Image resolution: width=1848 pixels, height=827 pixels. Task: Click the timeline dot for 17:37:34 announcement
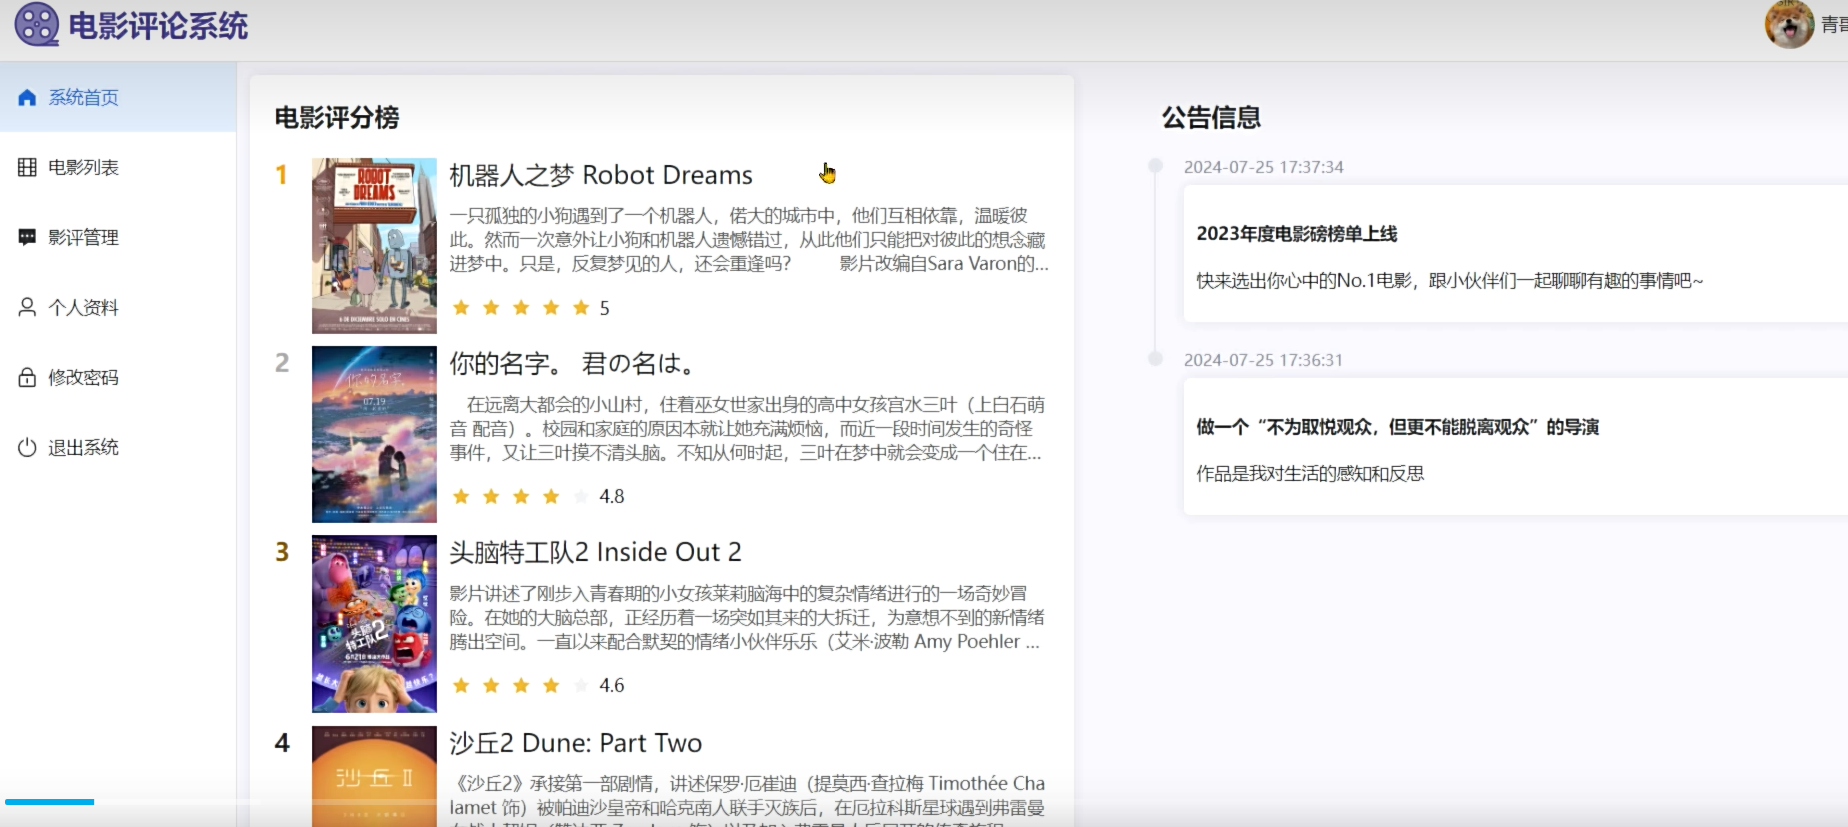point(1155,166)
